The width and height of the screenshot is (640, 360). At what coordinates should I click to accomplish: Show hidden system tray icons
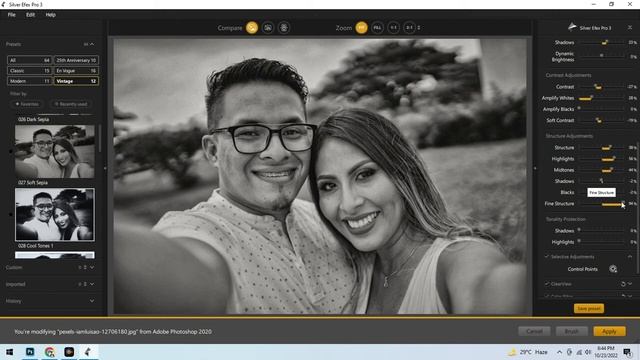click(x=559, y=352)
